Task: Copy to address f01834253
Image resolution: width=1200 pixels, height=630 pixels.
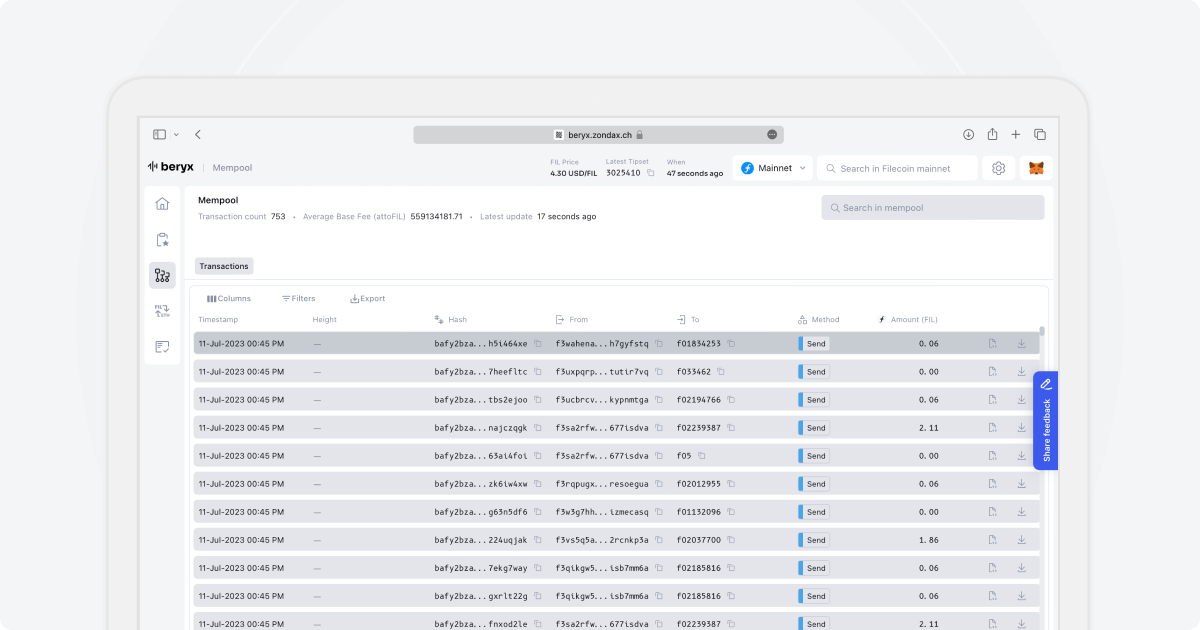Action: click(731, 343)
